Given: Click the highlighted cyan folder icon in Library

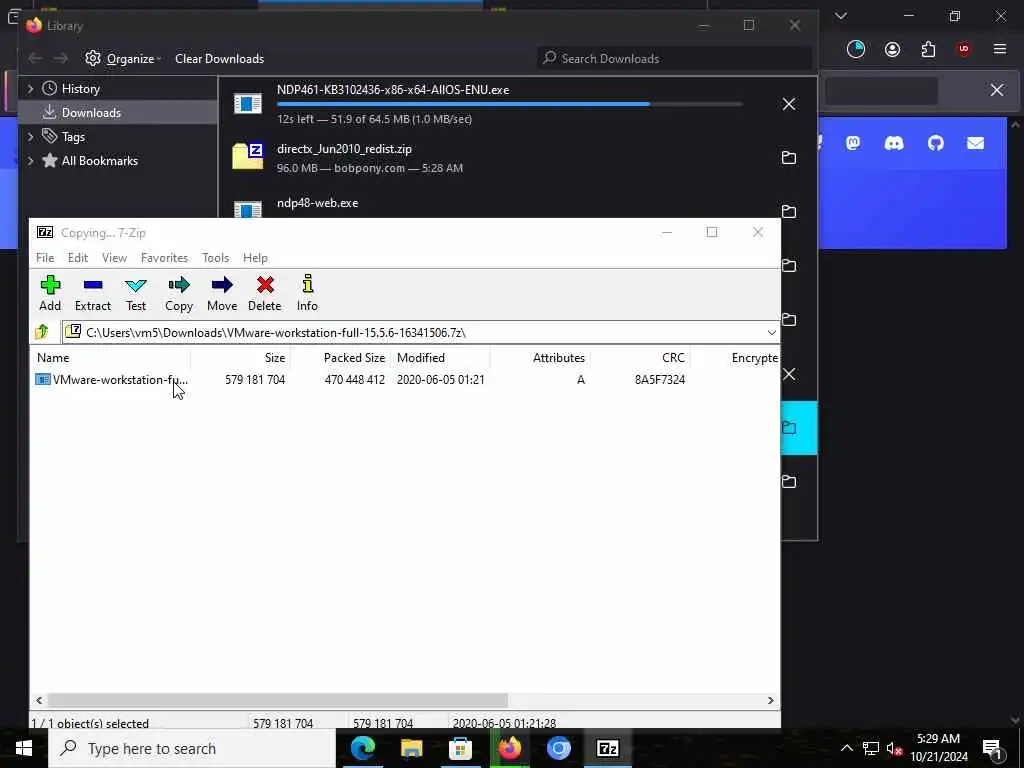Looking at the screenshot, I should (x=789, y=428).
